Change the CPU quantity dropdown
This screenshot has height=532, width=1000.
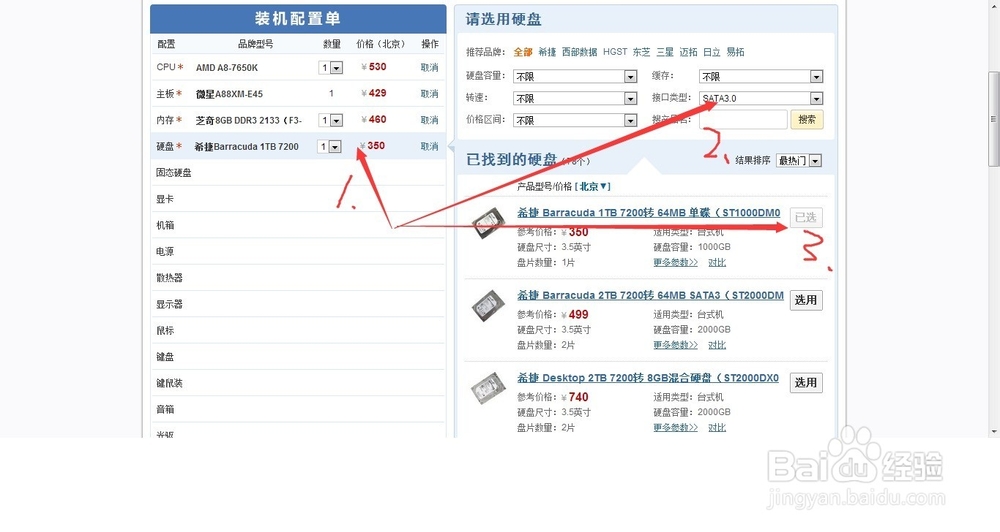tap(330, 68)
